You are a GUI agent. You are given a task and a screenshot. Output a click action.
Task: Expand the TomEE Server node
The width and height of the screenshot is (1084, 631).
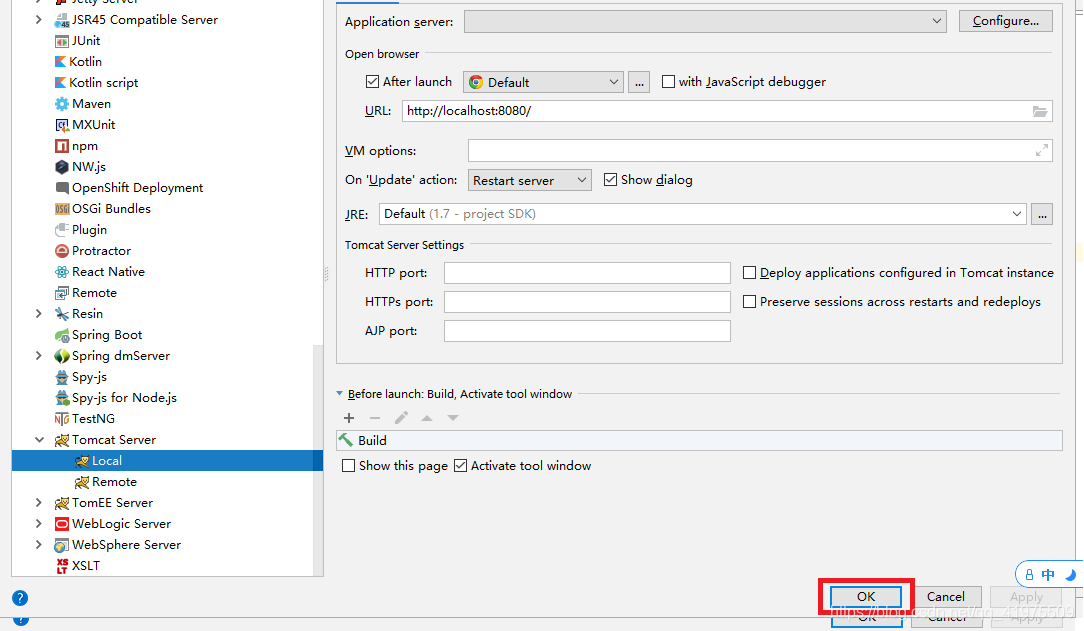click(x=39, y=503)
